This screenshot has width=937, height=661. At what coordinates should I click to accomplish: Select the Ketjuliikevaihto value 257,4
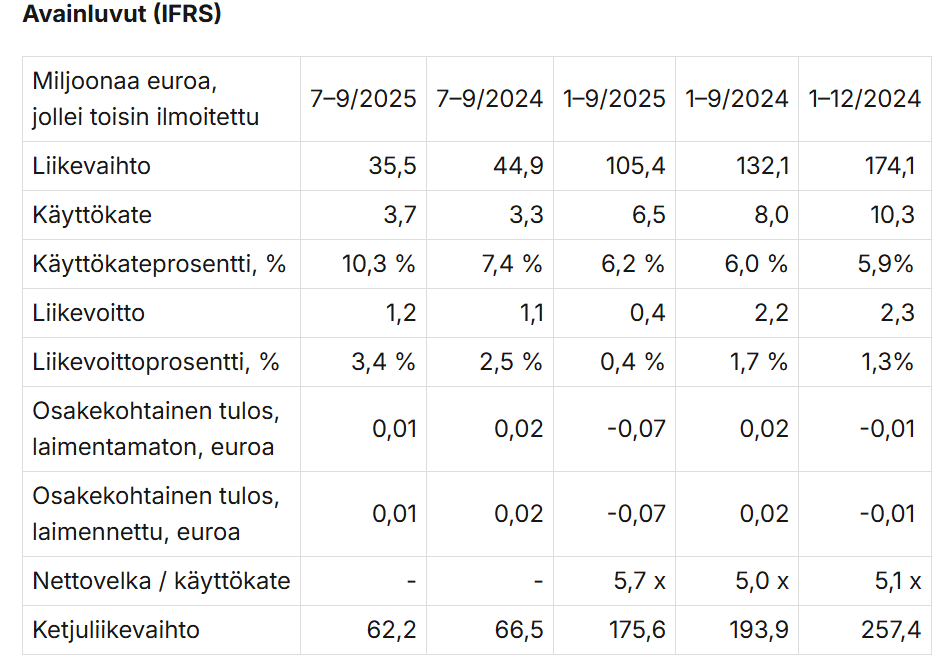(x=888, y=630)
